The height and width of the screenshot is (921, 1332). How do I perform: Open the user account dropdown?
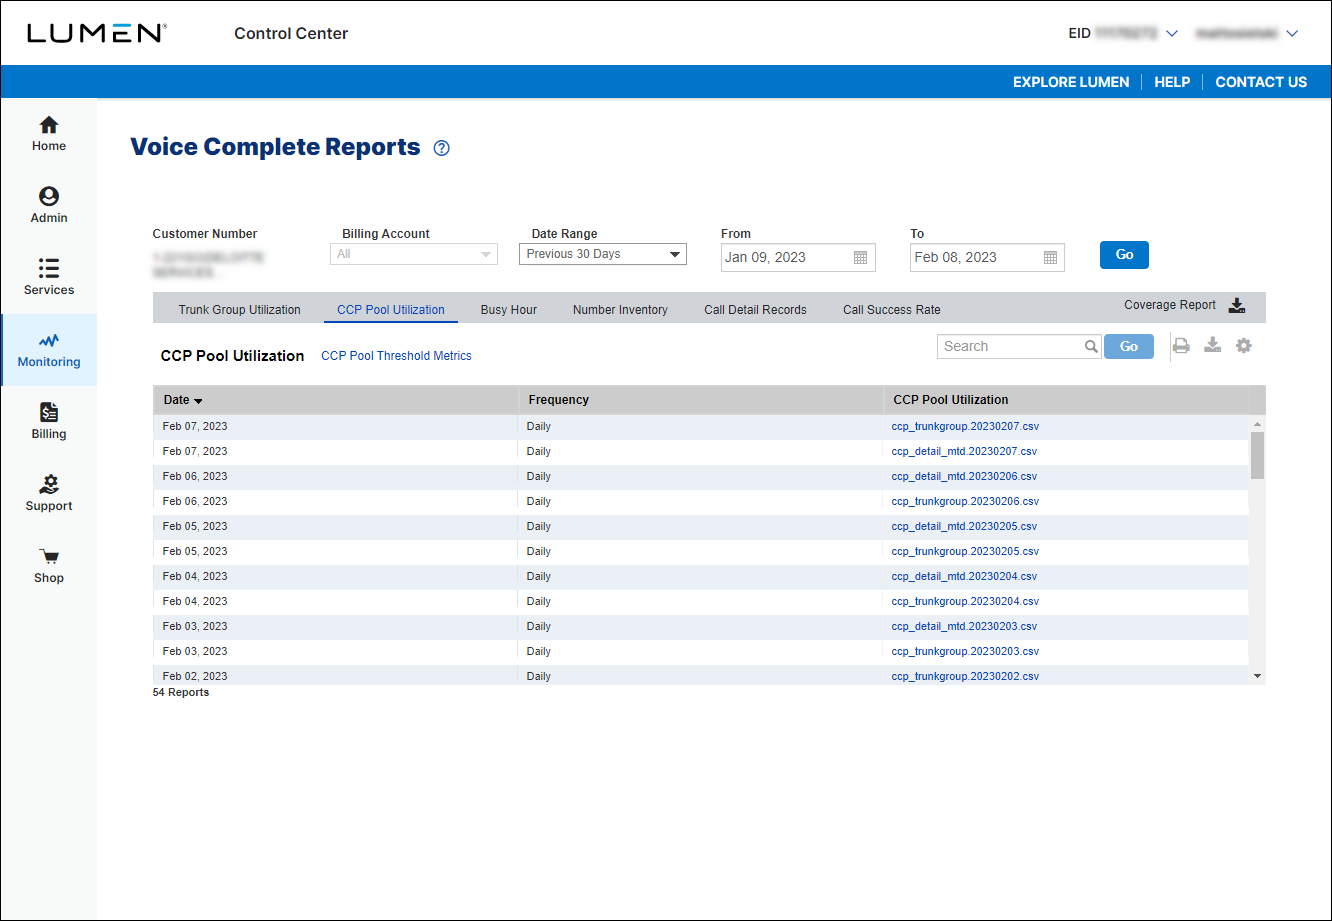1292,34
